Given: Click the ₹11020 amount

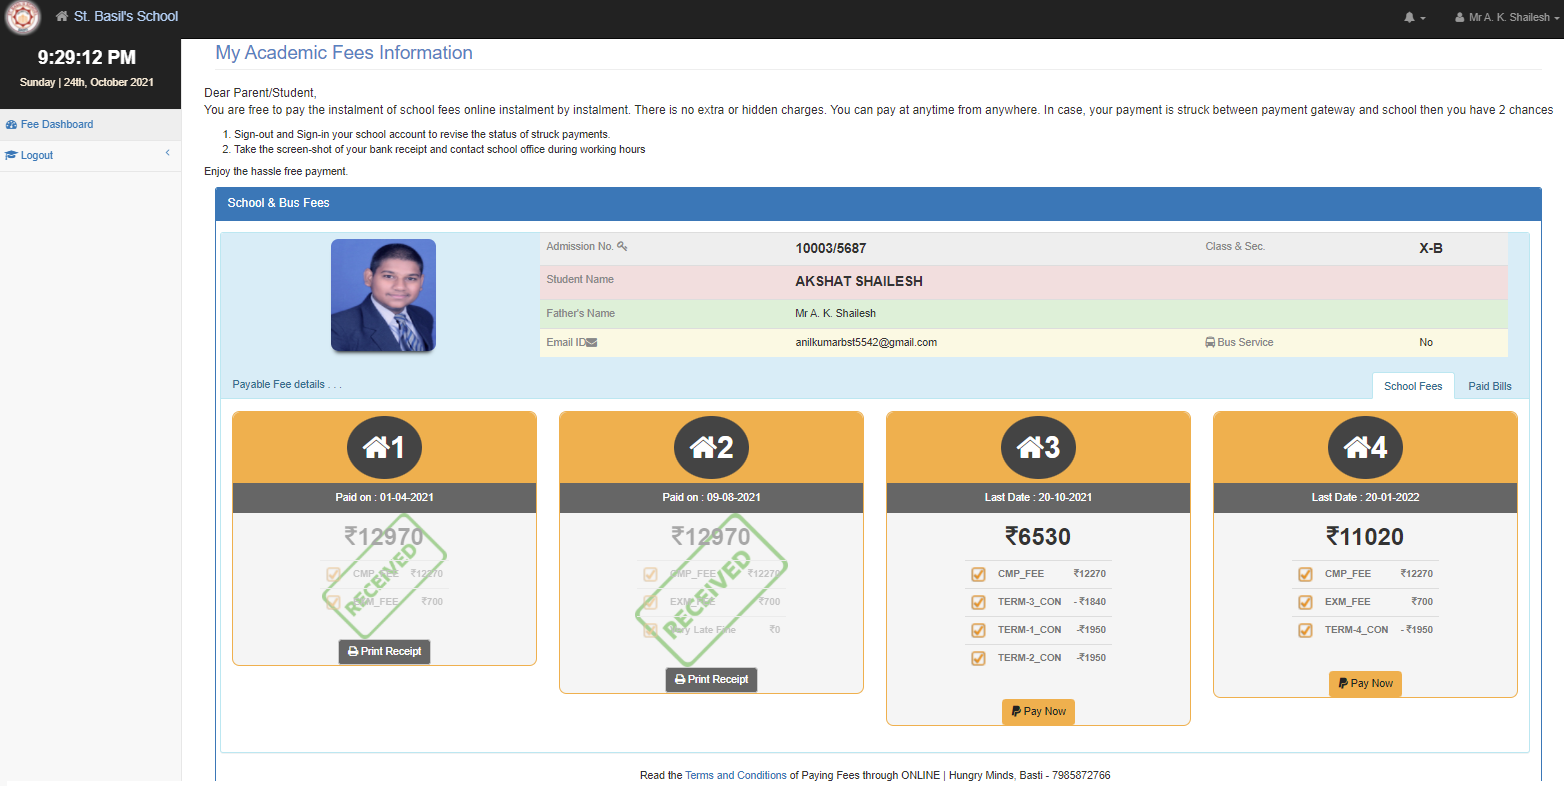Looking at the screenshot, I should click(1365, 537).
